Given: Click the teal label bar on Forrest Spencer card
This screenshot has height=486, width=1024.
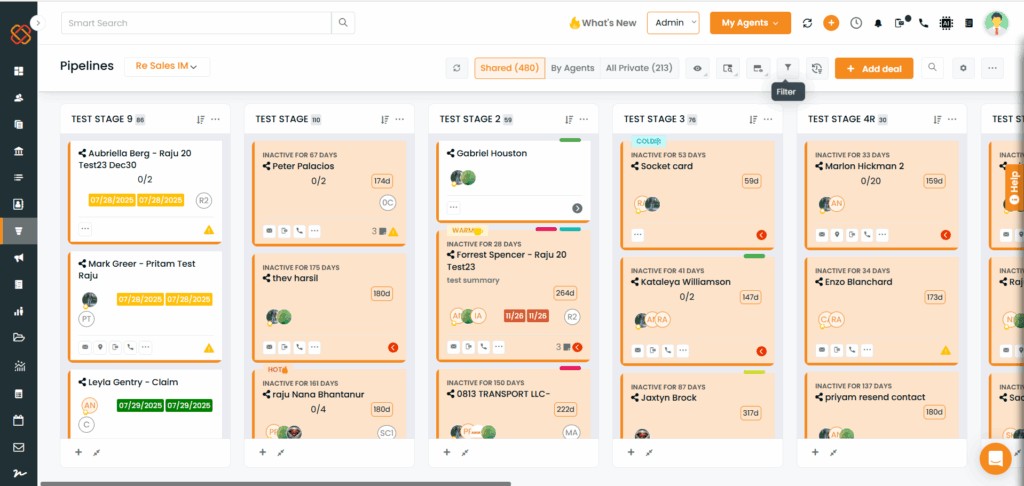Looking at the screenshot, I should tap(570, 229).
